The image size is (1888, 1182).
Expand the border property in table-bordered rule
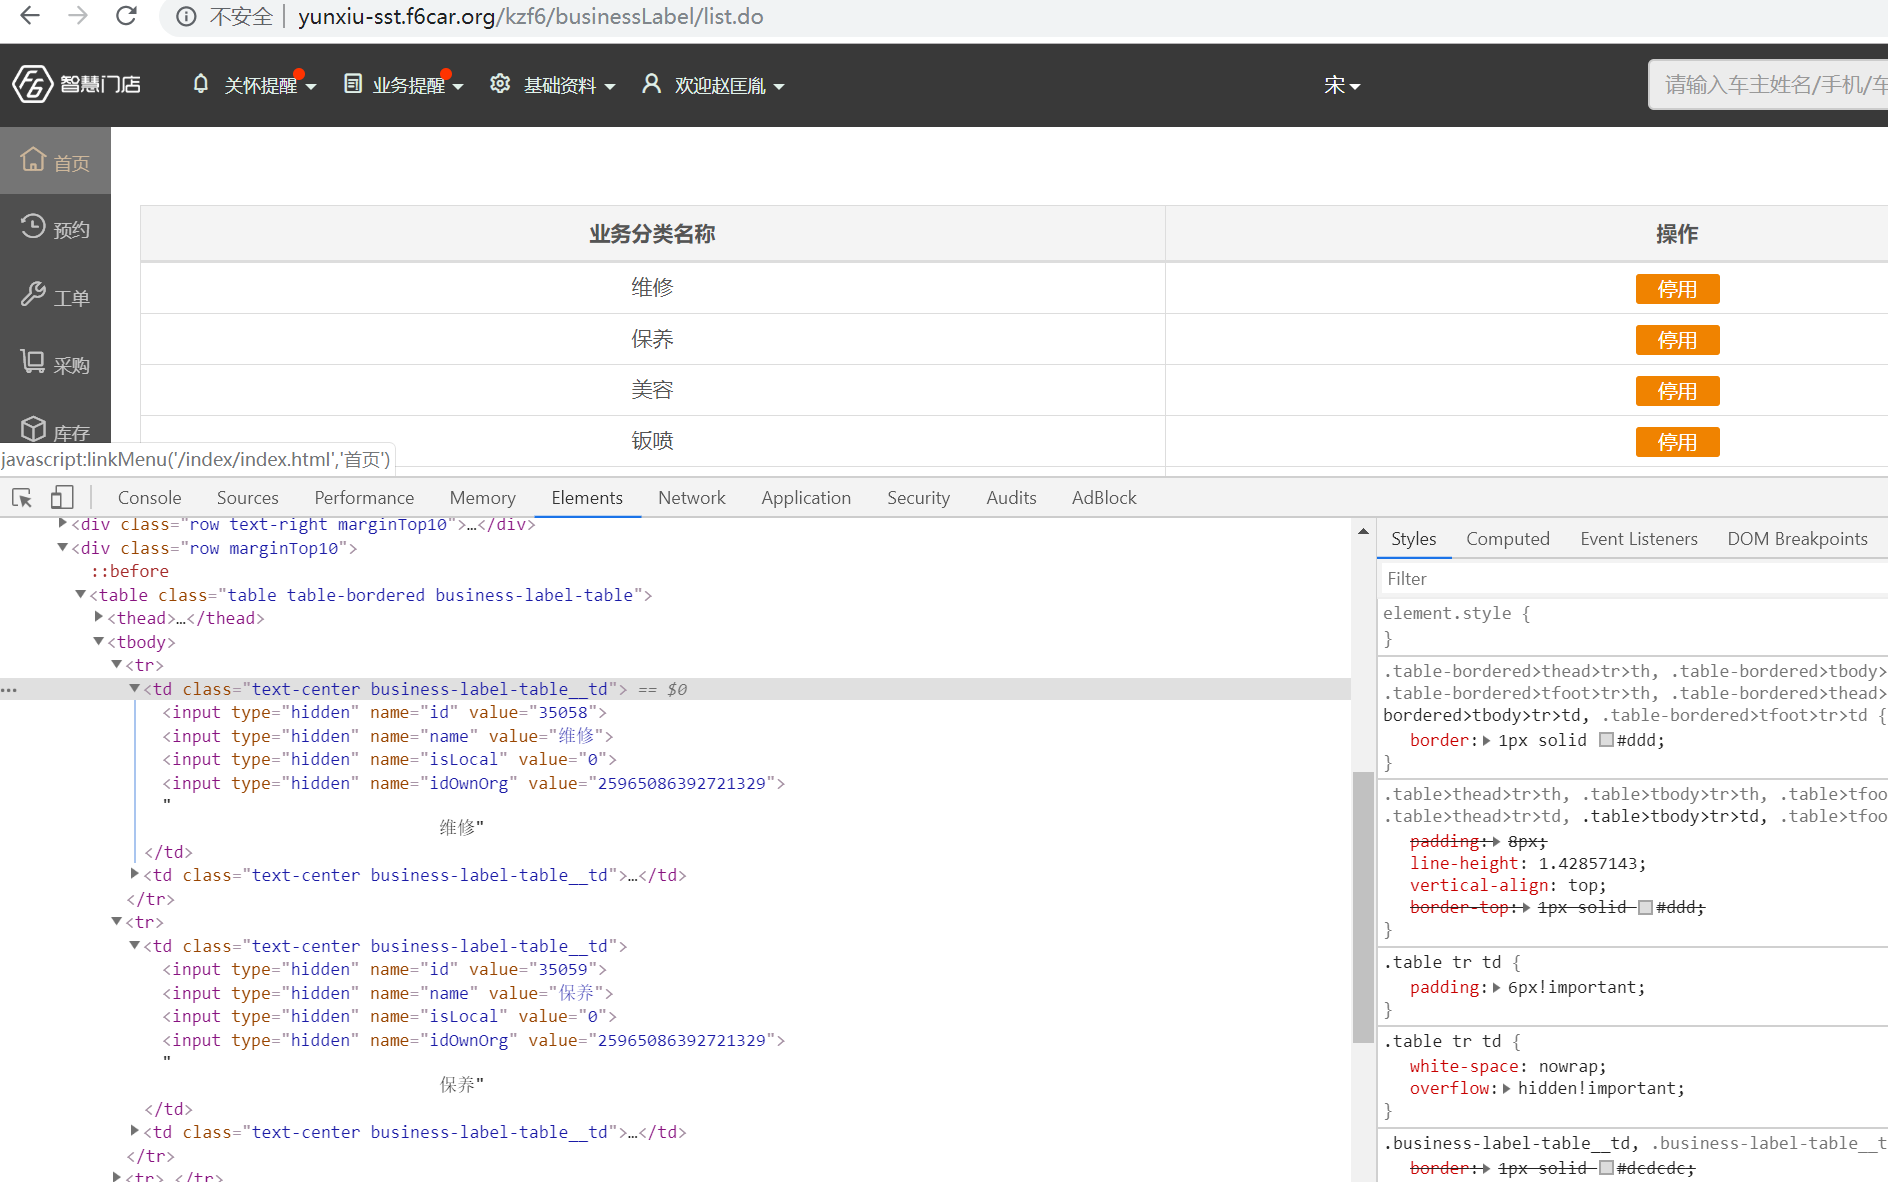(x=1487, y=741)
